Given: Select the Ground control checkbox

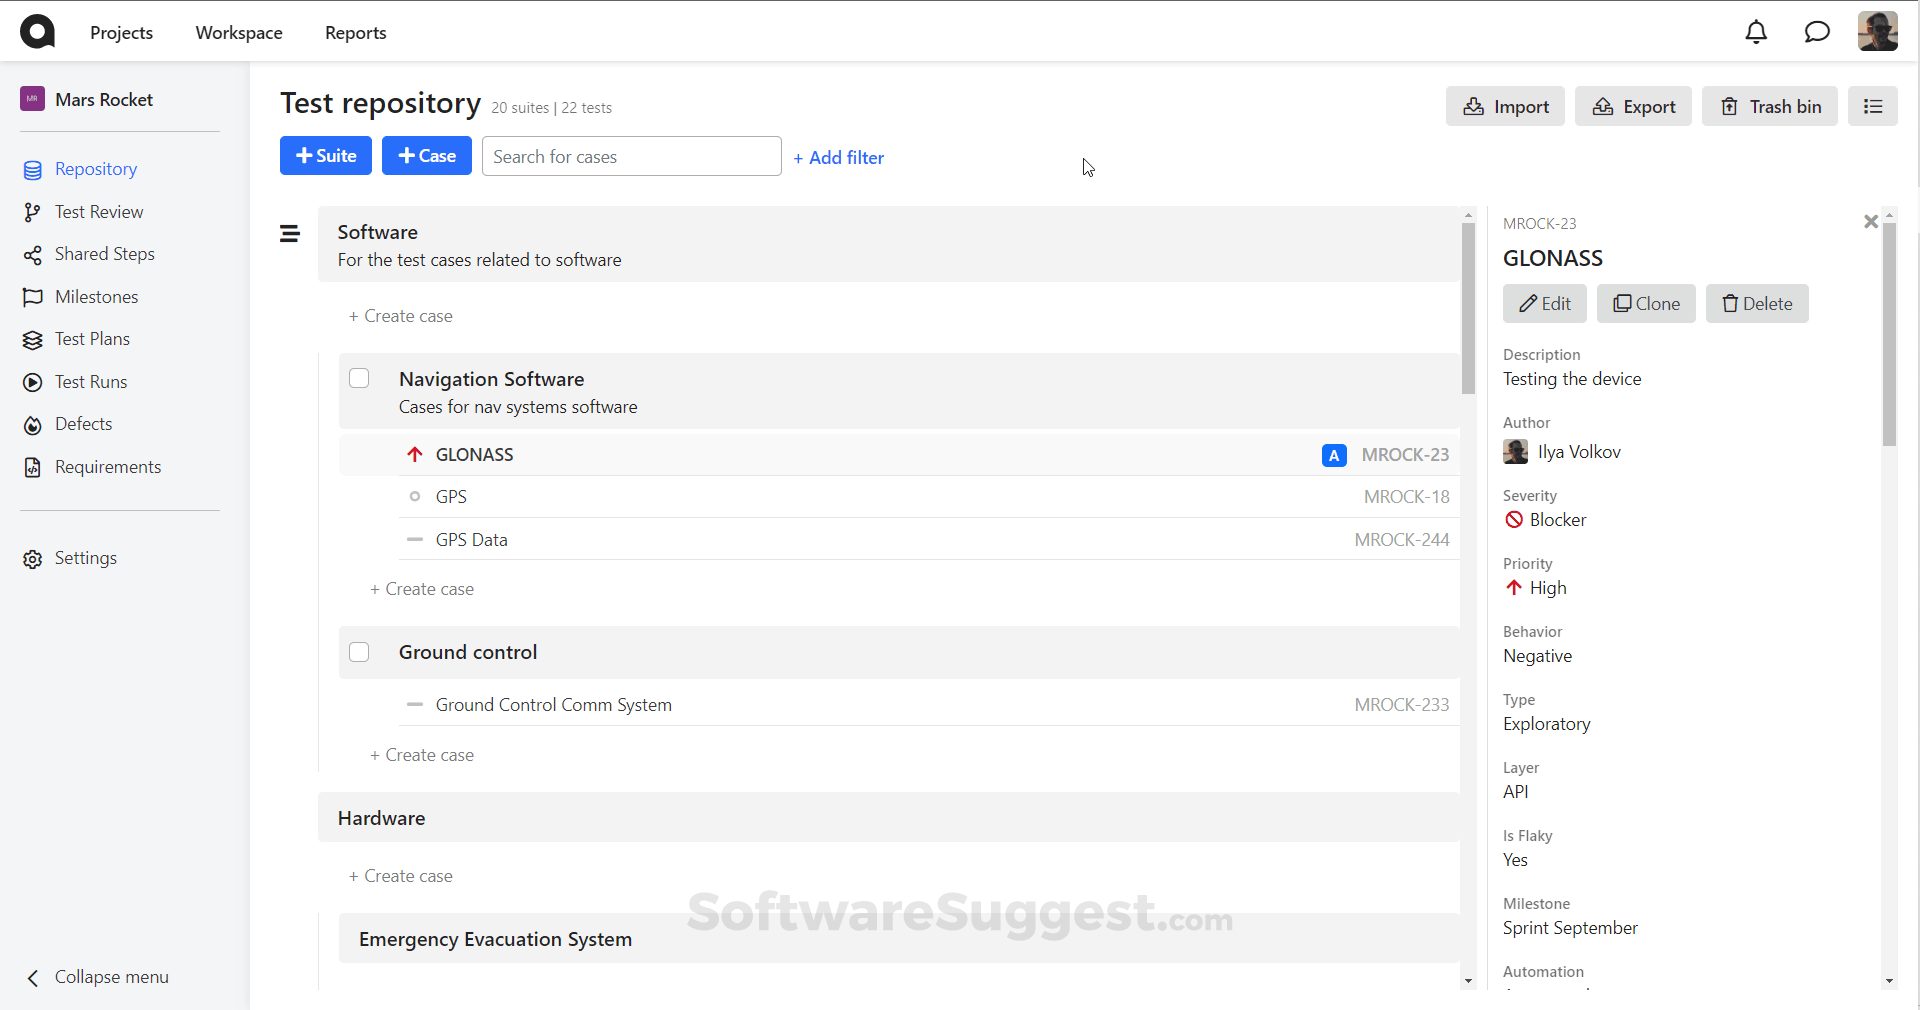Looking at the screenshot, I should click(358, 651).
